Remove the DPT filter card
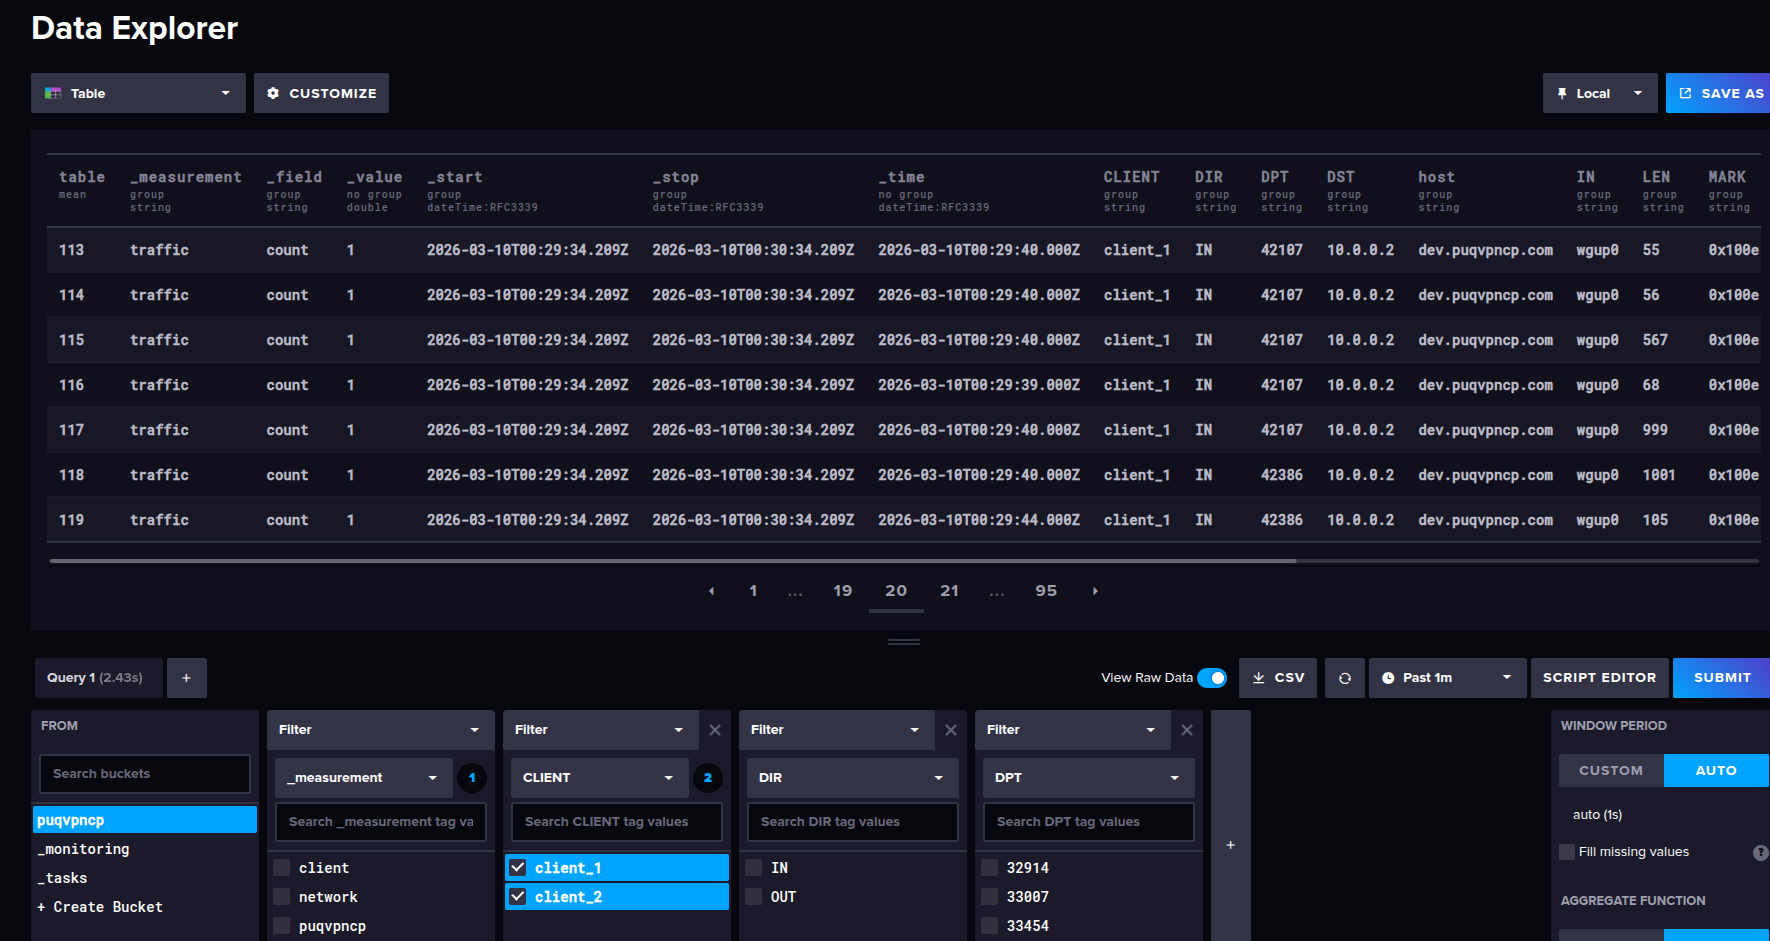 click(x=1187, y=730)
